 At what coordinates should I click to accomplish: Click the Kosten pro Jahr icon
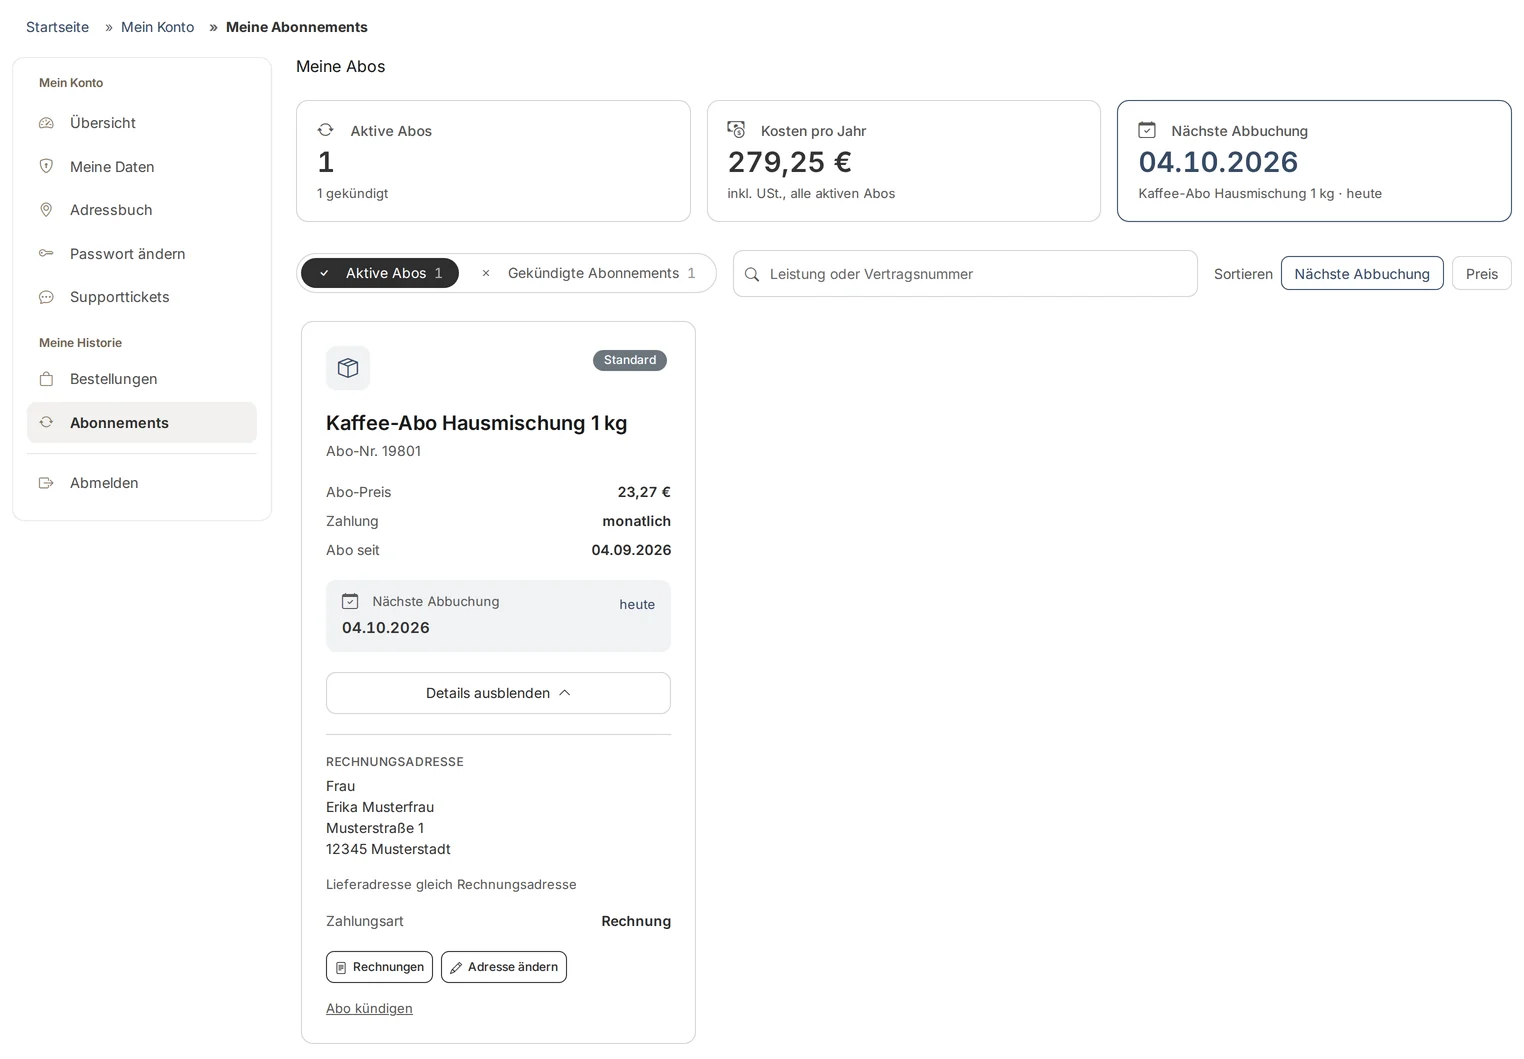click(x=736, y=130)
